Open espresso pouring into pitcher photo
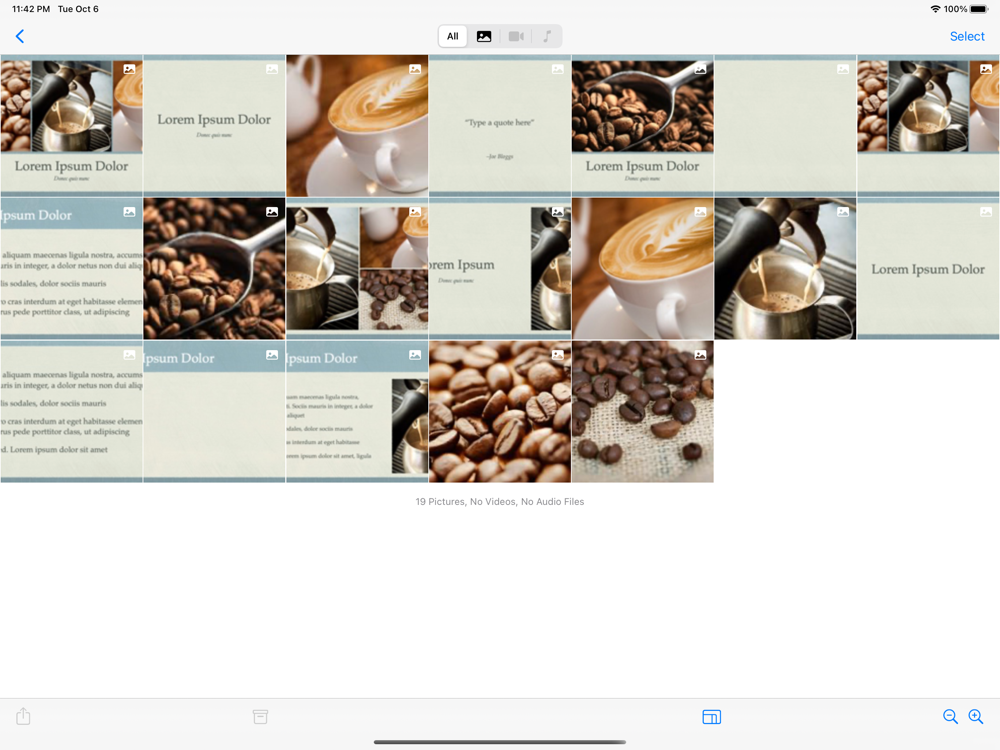Viewport: 1000px width, 750px height. click(785, 268)
